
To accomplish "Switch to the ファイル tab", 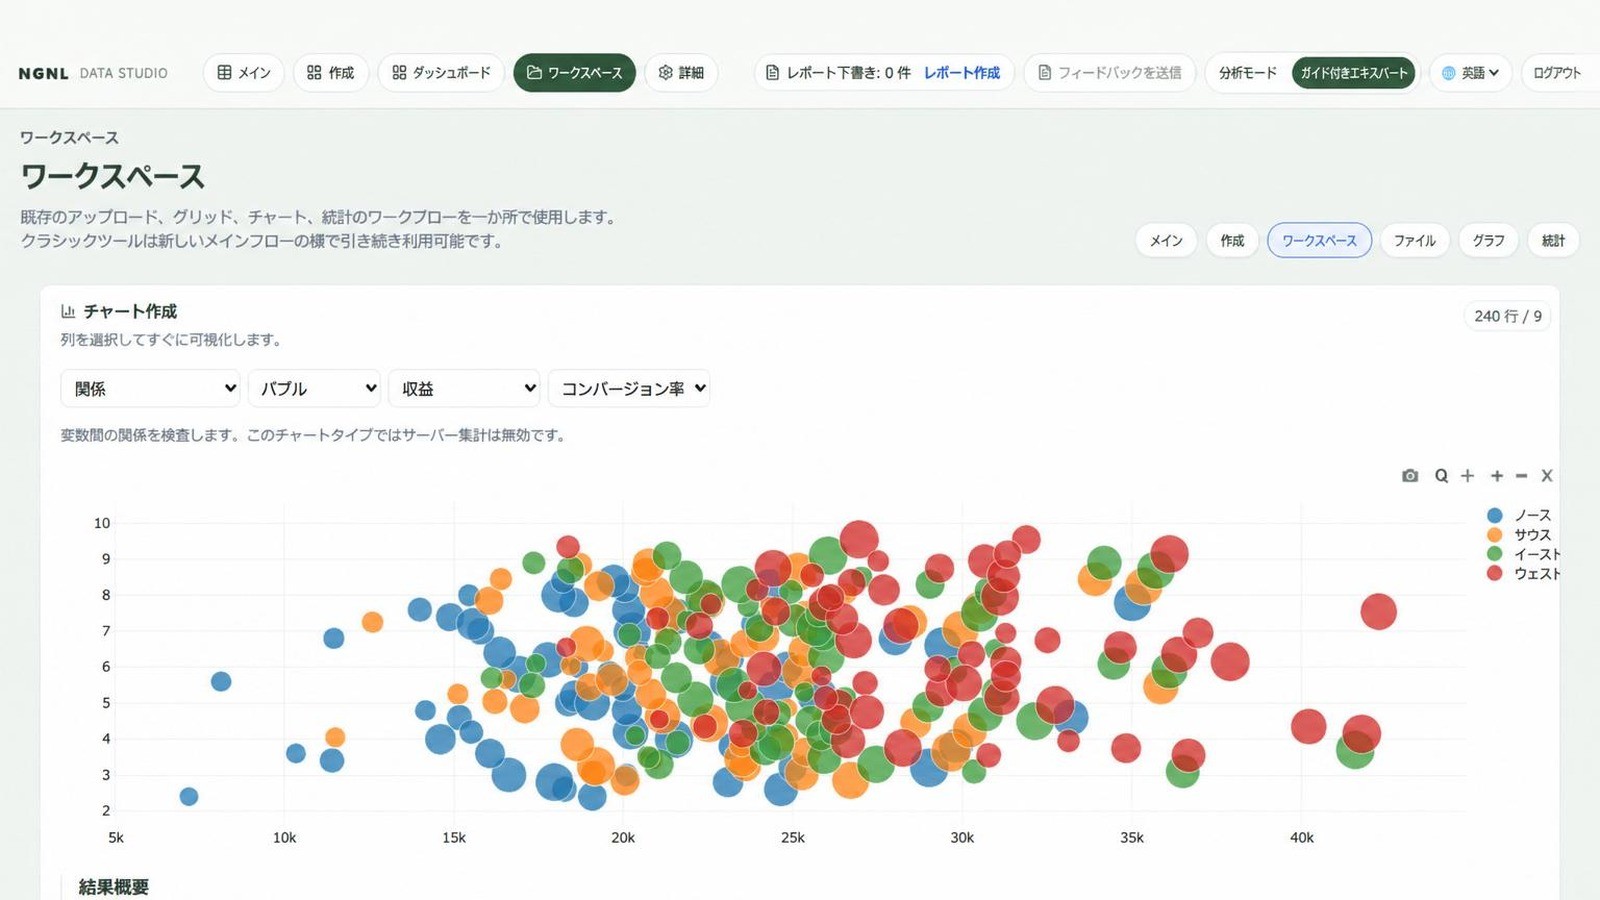I will point(1414,240).
